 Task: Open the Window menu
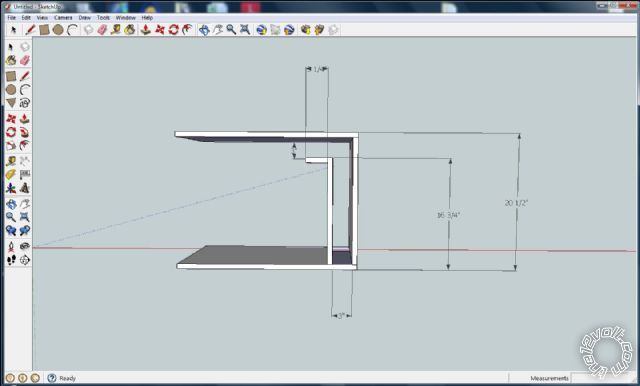tap(125, 18)
